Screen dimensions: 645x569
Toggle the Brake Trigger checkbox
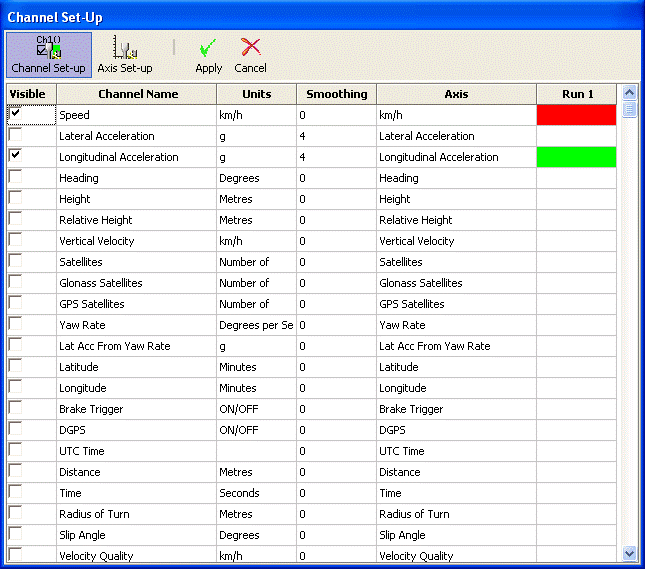click(16, 407)
